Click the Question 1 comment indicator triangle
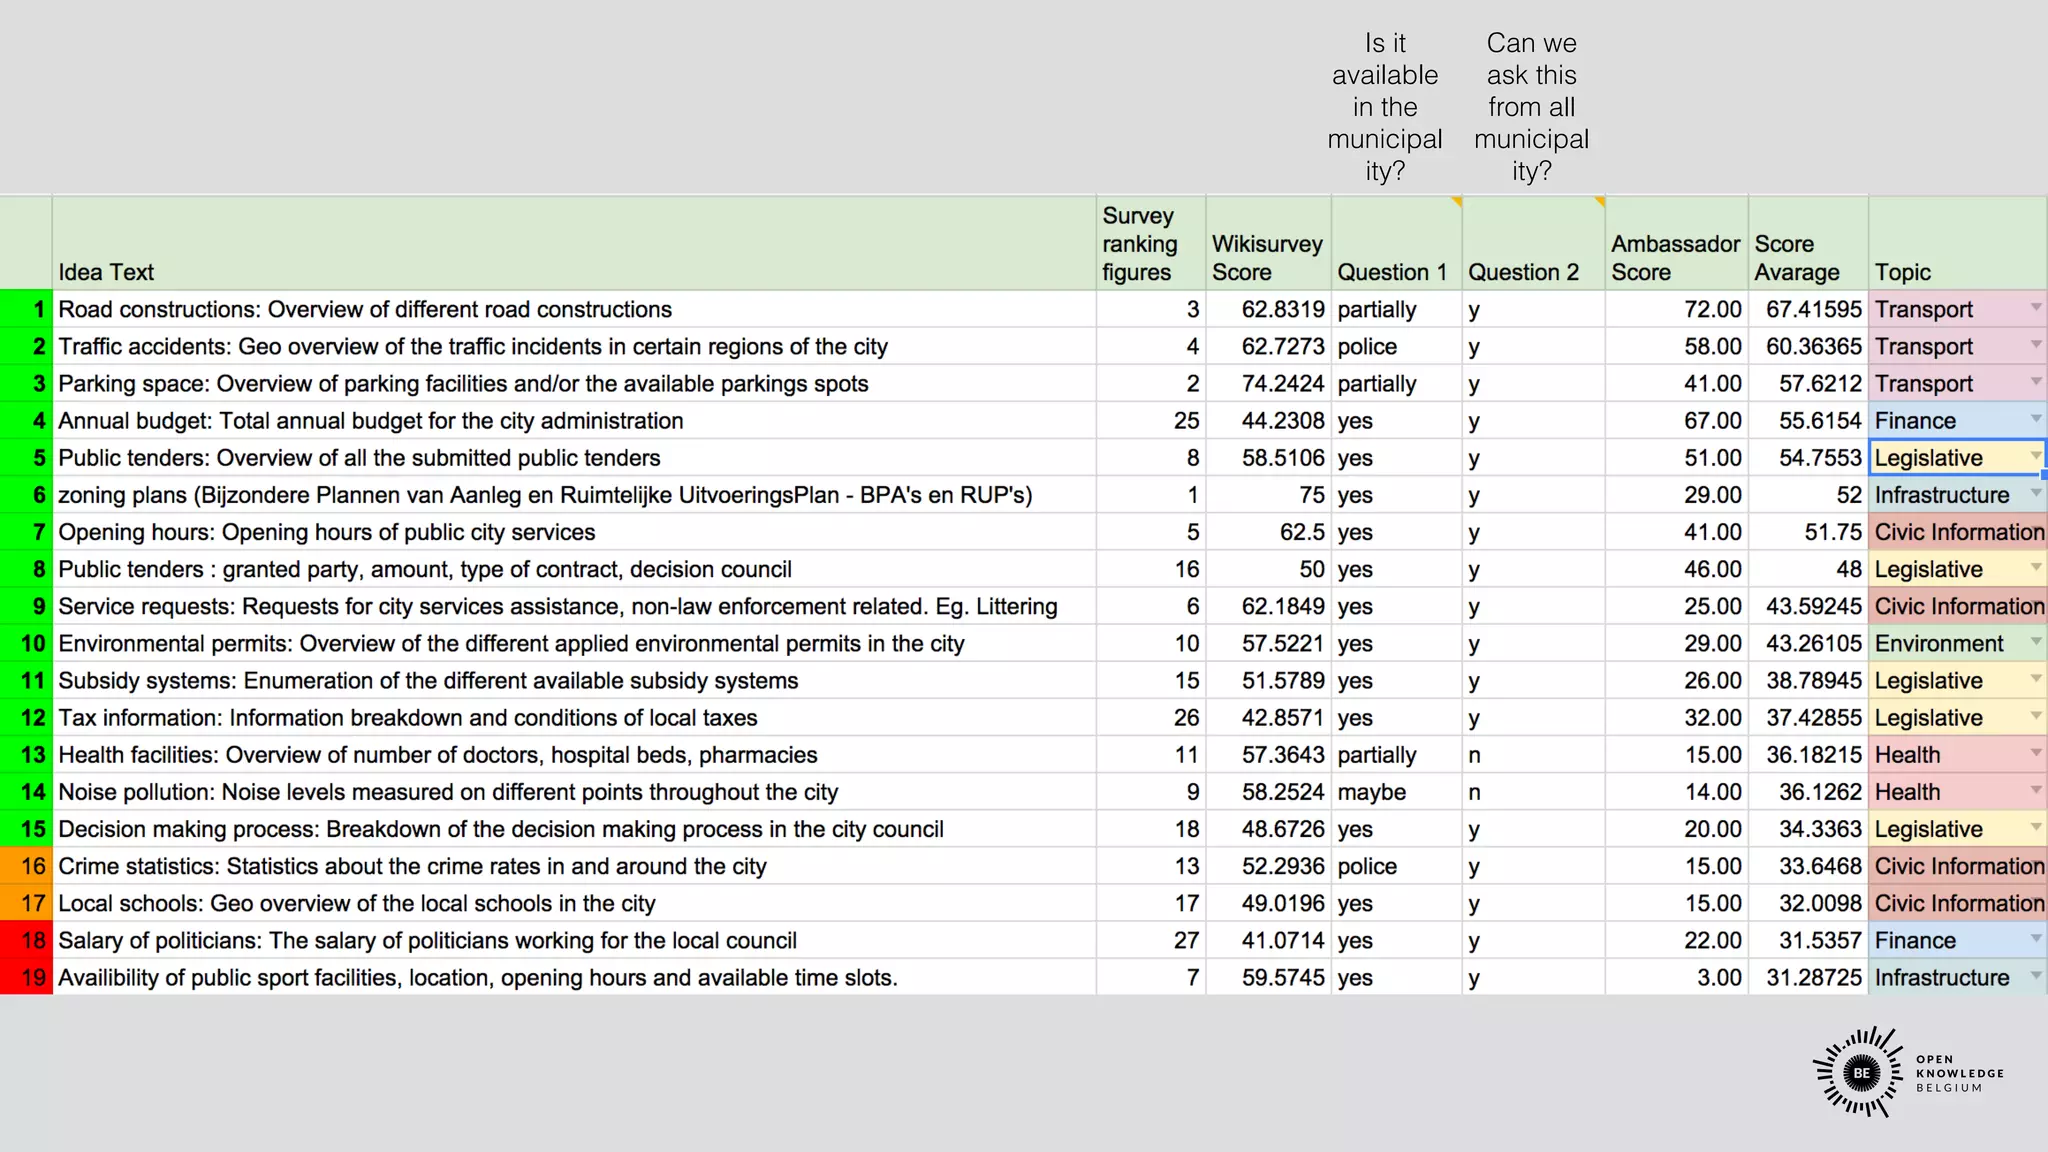Screen dimensions: 2048x1152 pyautogui.click(x=1457, y=202)
